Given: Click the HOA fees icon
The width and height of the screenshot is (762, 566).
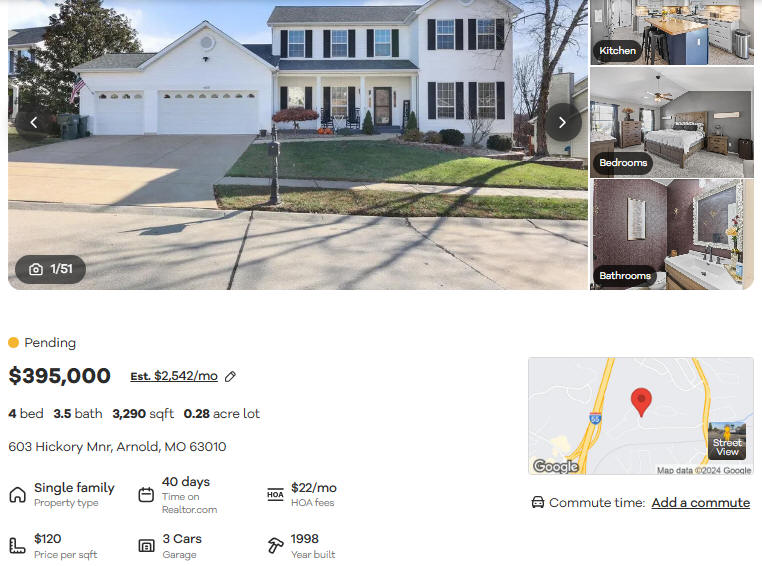Looking at the screenshot, I should click(x=275, y=495).
